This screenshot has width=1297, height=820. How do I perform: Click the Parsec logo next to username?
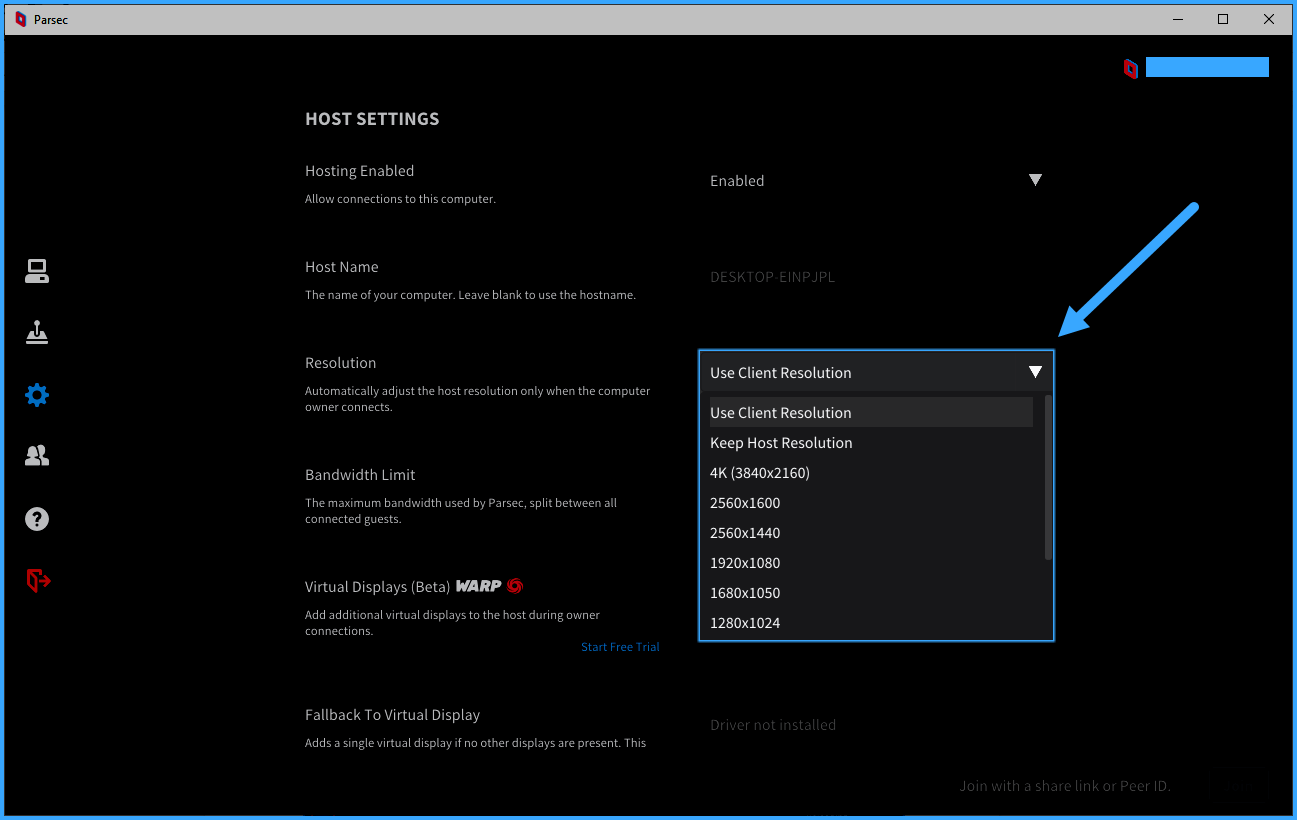click(x=1131, y=68)
